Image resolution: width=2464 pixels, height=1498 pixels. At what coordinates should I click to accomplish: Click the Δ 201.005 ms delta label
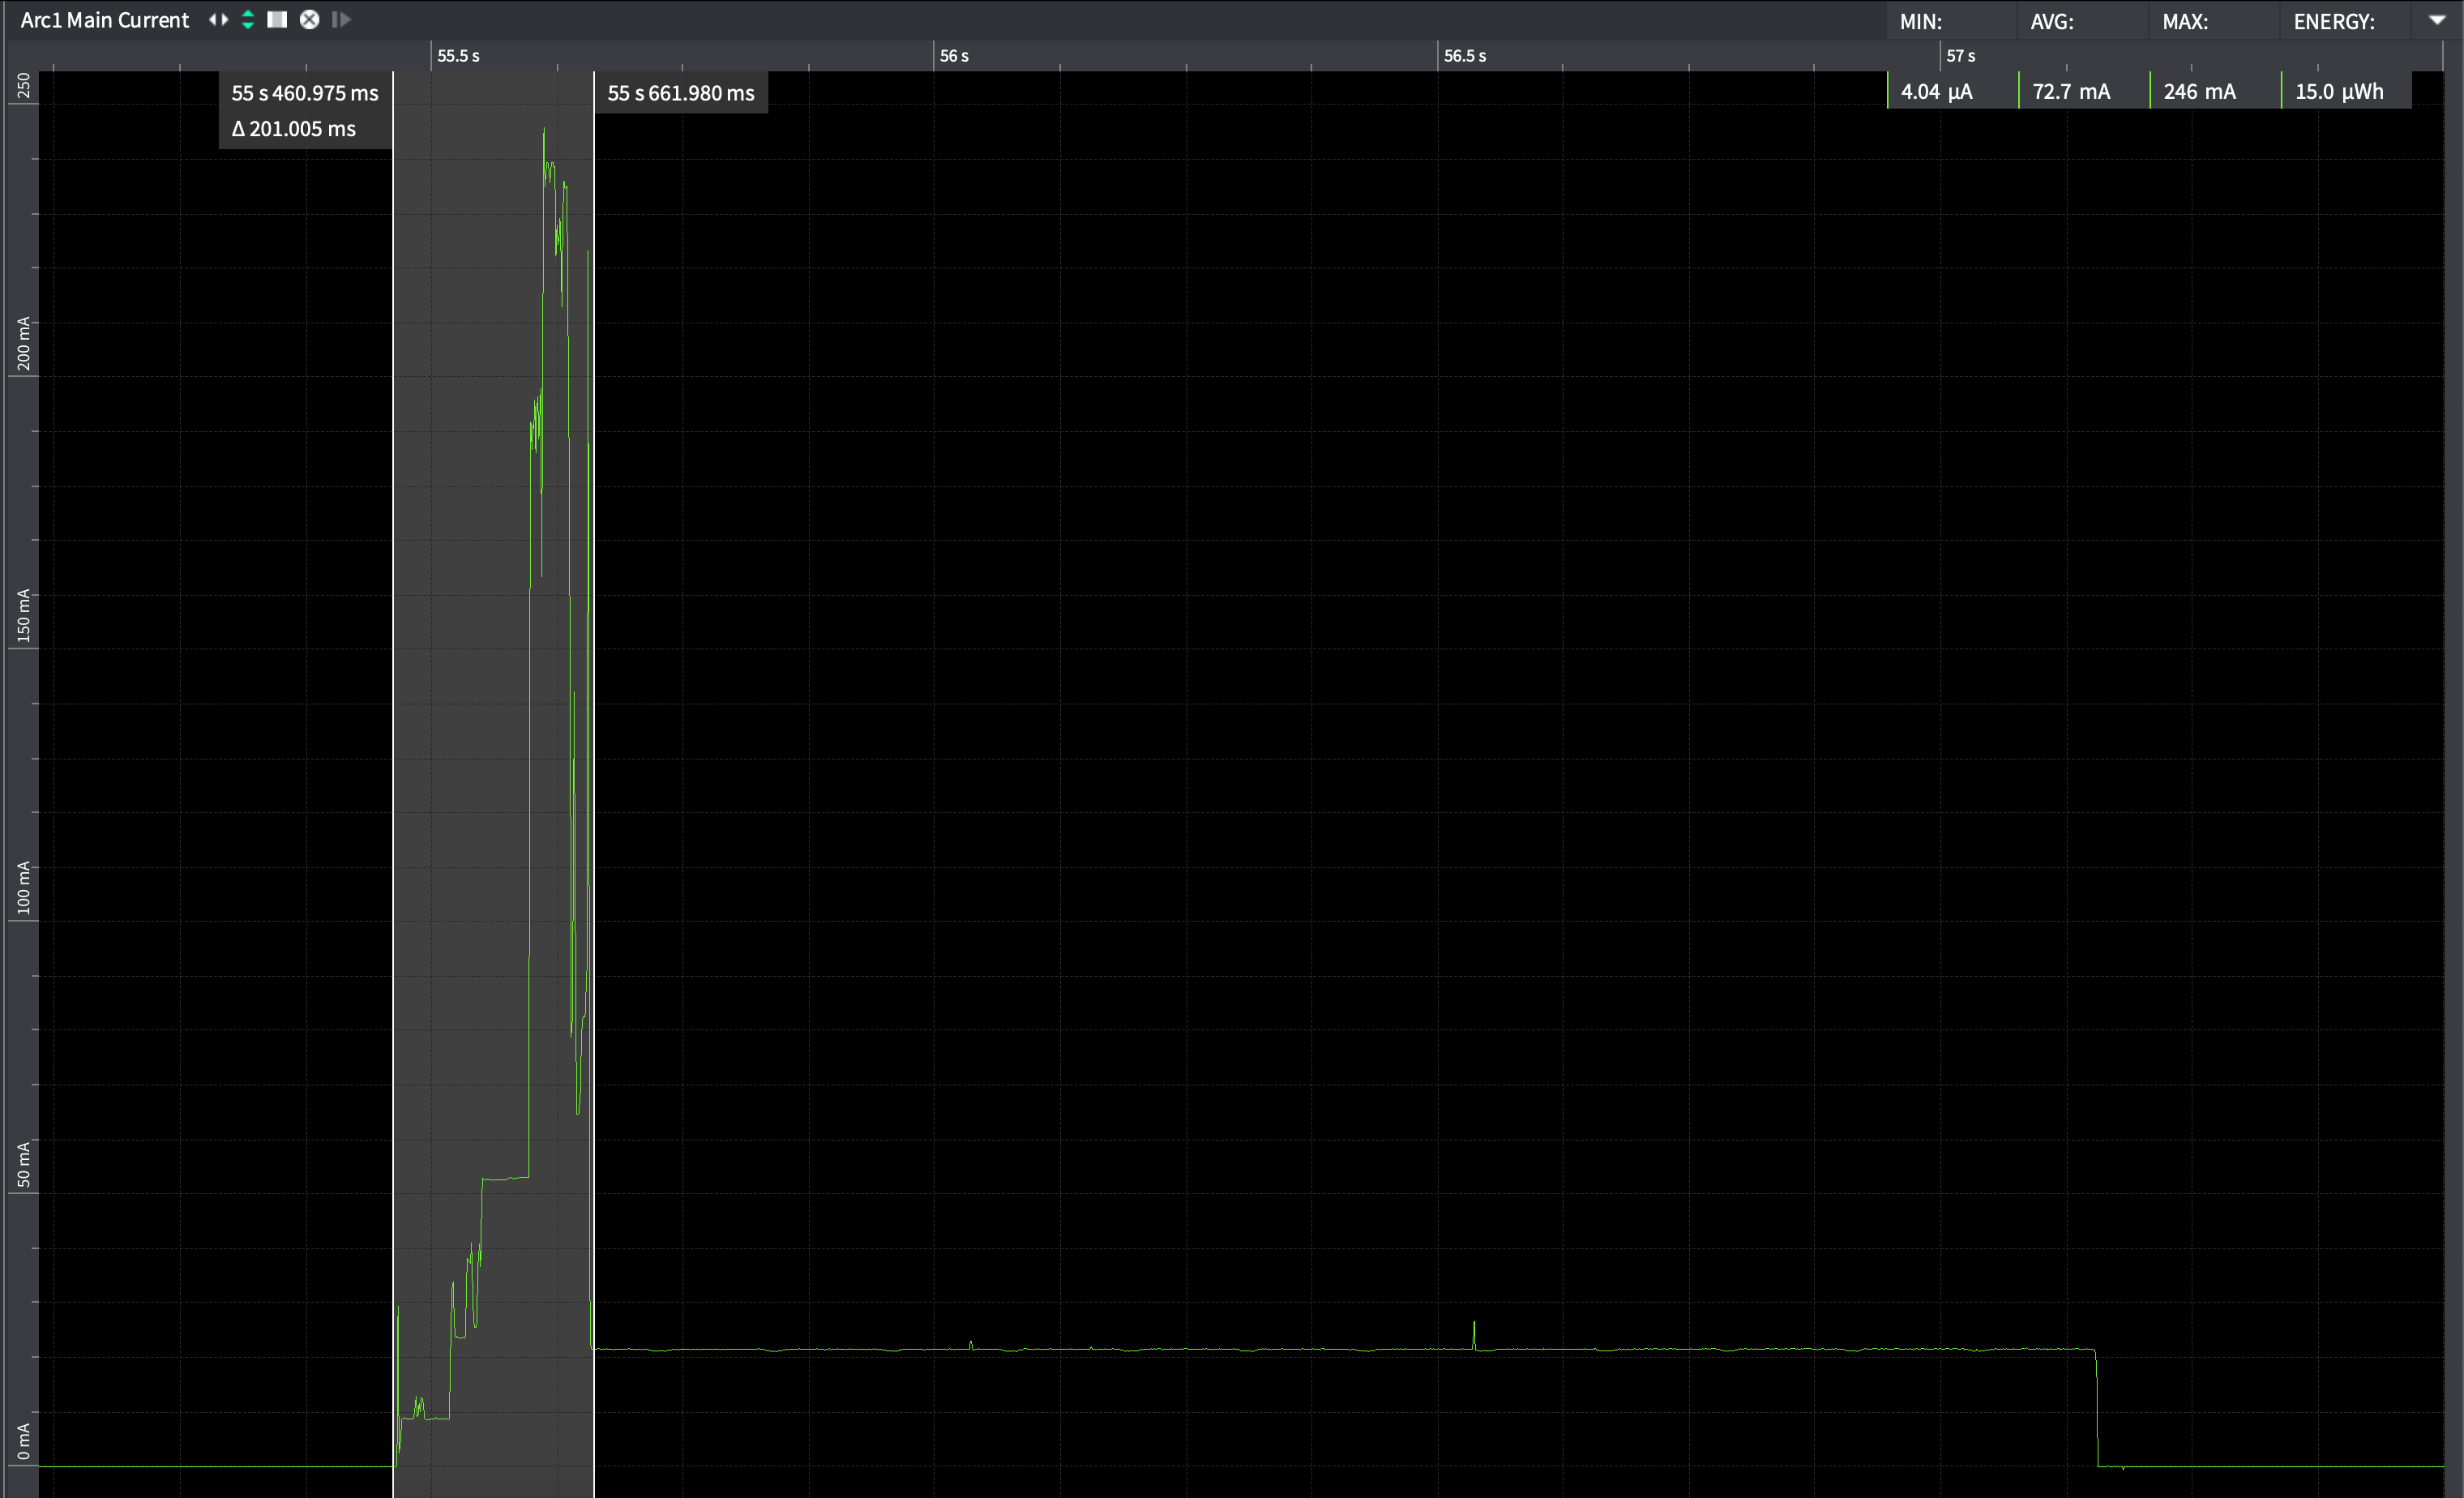(294, 129)
